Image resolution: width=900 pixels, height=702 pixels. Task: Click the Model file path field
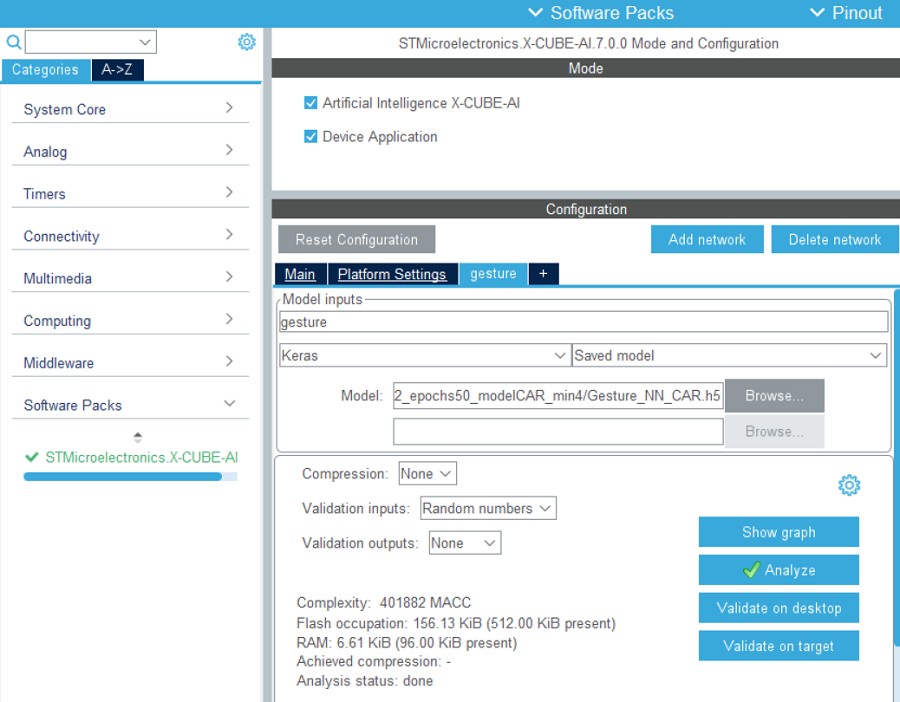(557, 396)
